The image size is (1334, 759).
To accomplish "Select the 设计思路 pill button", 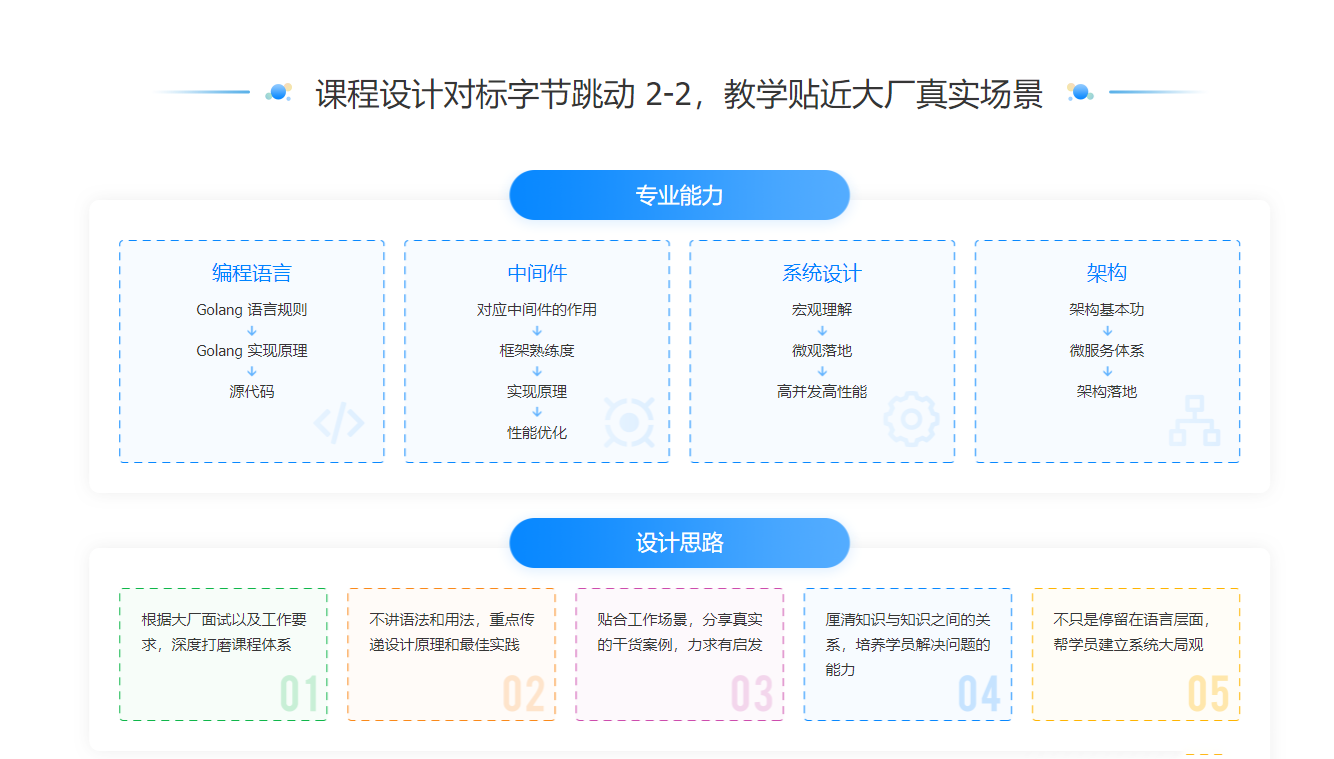I will pos(679,543).
